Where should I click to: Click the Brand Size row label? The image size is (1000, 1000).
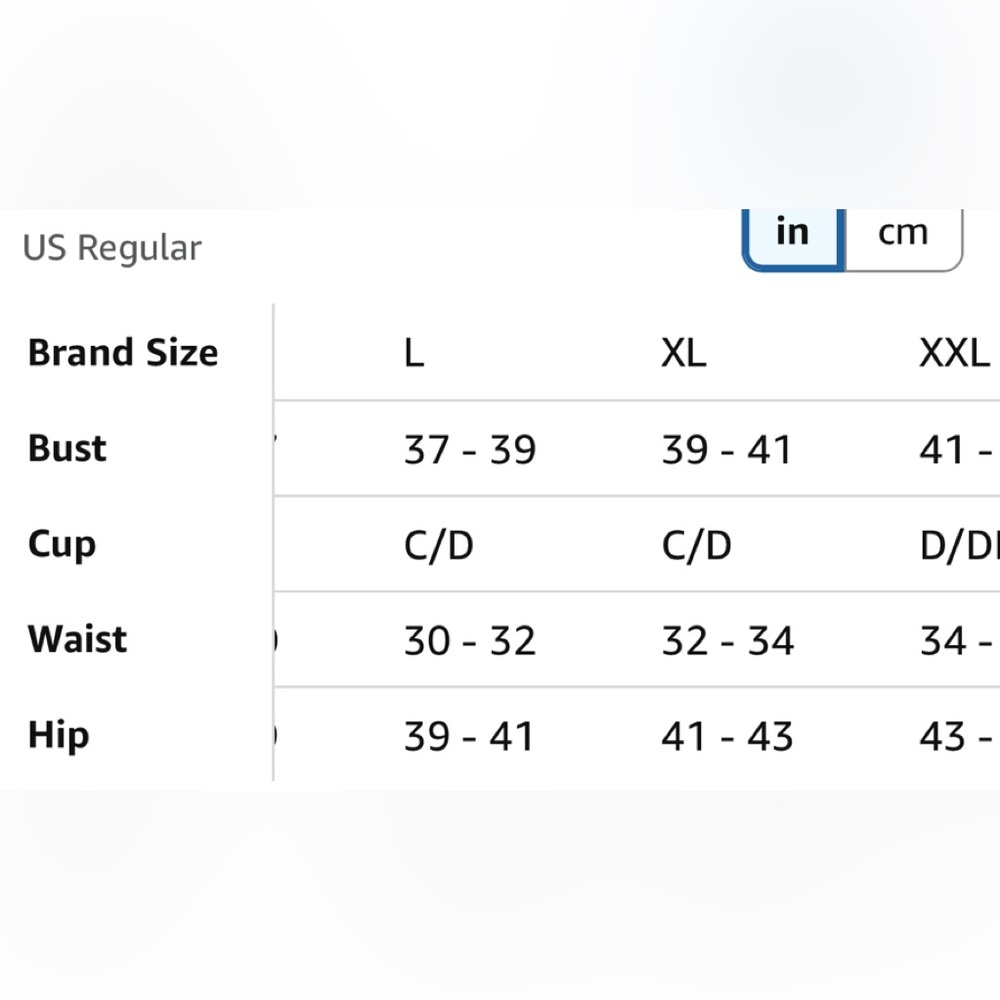123,352
